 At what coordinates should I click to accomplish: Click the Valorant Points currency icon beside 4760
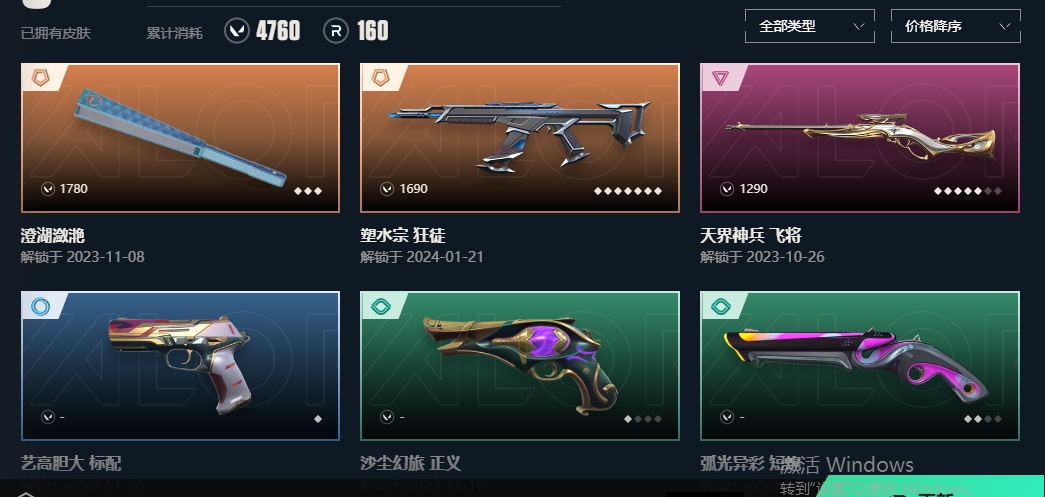click(237, 31)
